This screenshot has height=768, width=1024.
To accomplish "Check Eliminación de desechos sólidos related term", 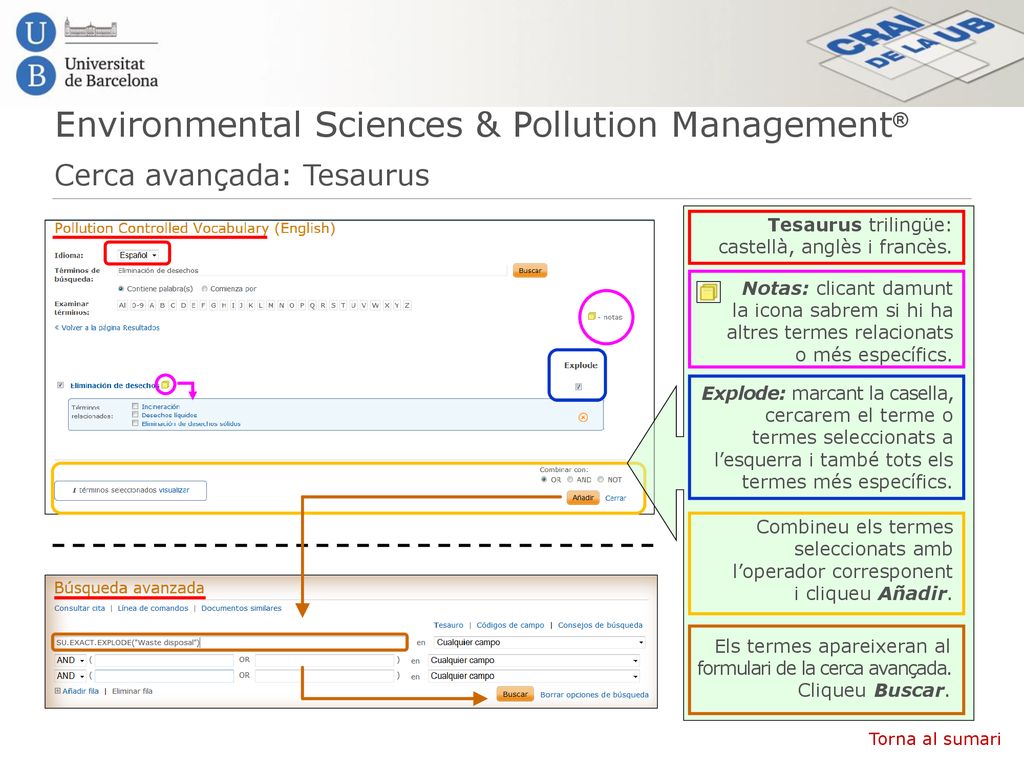I will click(x=135, y=423).
